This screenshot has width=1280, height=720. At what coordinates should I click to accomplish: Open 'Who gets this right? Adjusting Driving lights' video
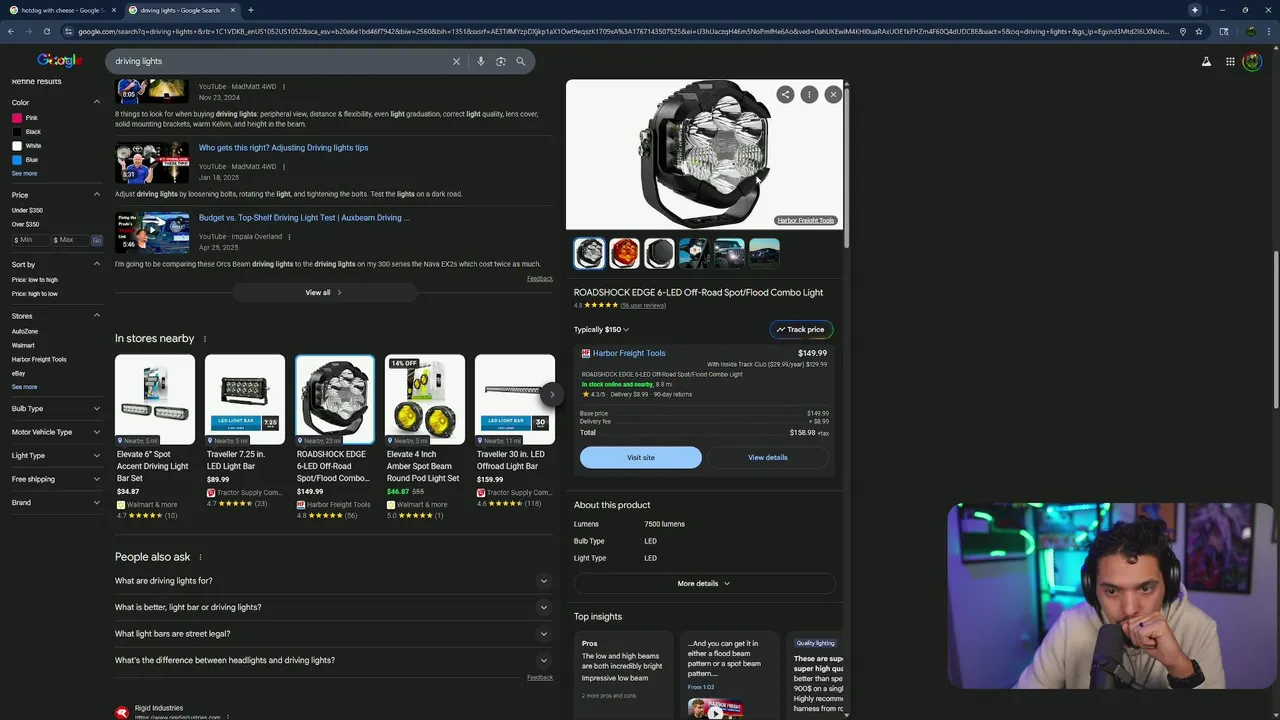pos(283,148)
